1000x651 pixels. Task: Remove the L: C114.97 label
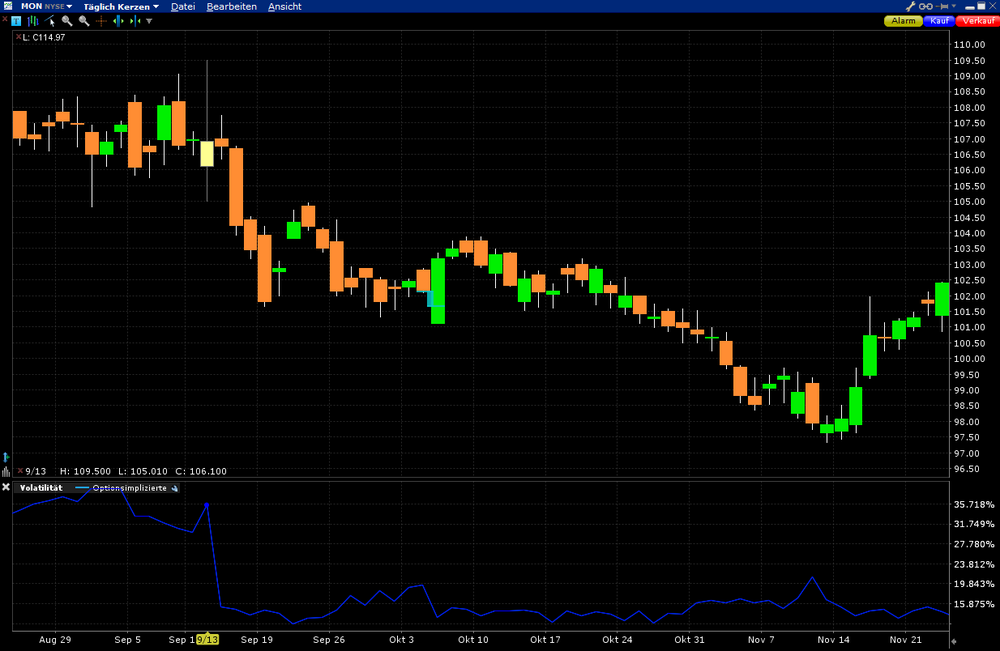(x=18, y=37)
